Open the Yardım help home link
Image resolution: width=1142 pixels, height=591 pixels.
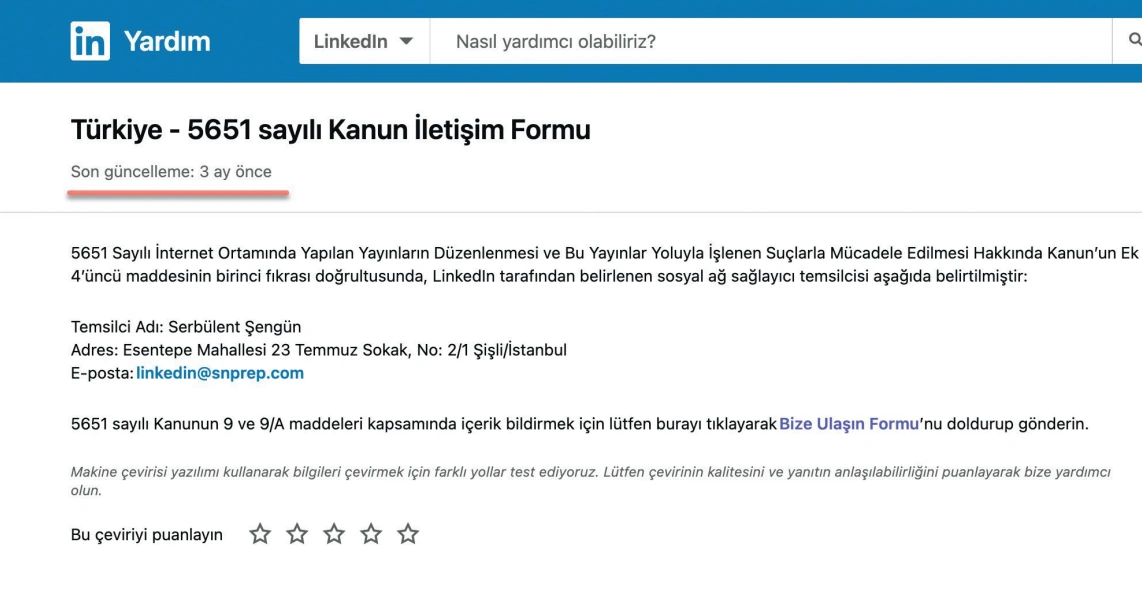[167, 42]
